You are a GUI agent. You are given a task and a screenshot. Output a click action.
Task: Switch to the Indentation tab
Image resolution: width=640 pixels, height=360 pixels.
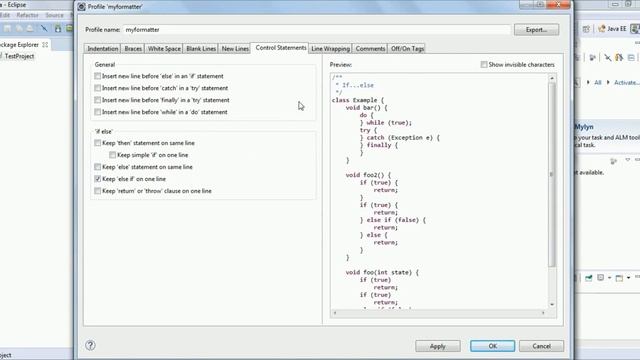pos(102,49)
